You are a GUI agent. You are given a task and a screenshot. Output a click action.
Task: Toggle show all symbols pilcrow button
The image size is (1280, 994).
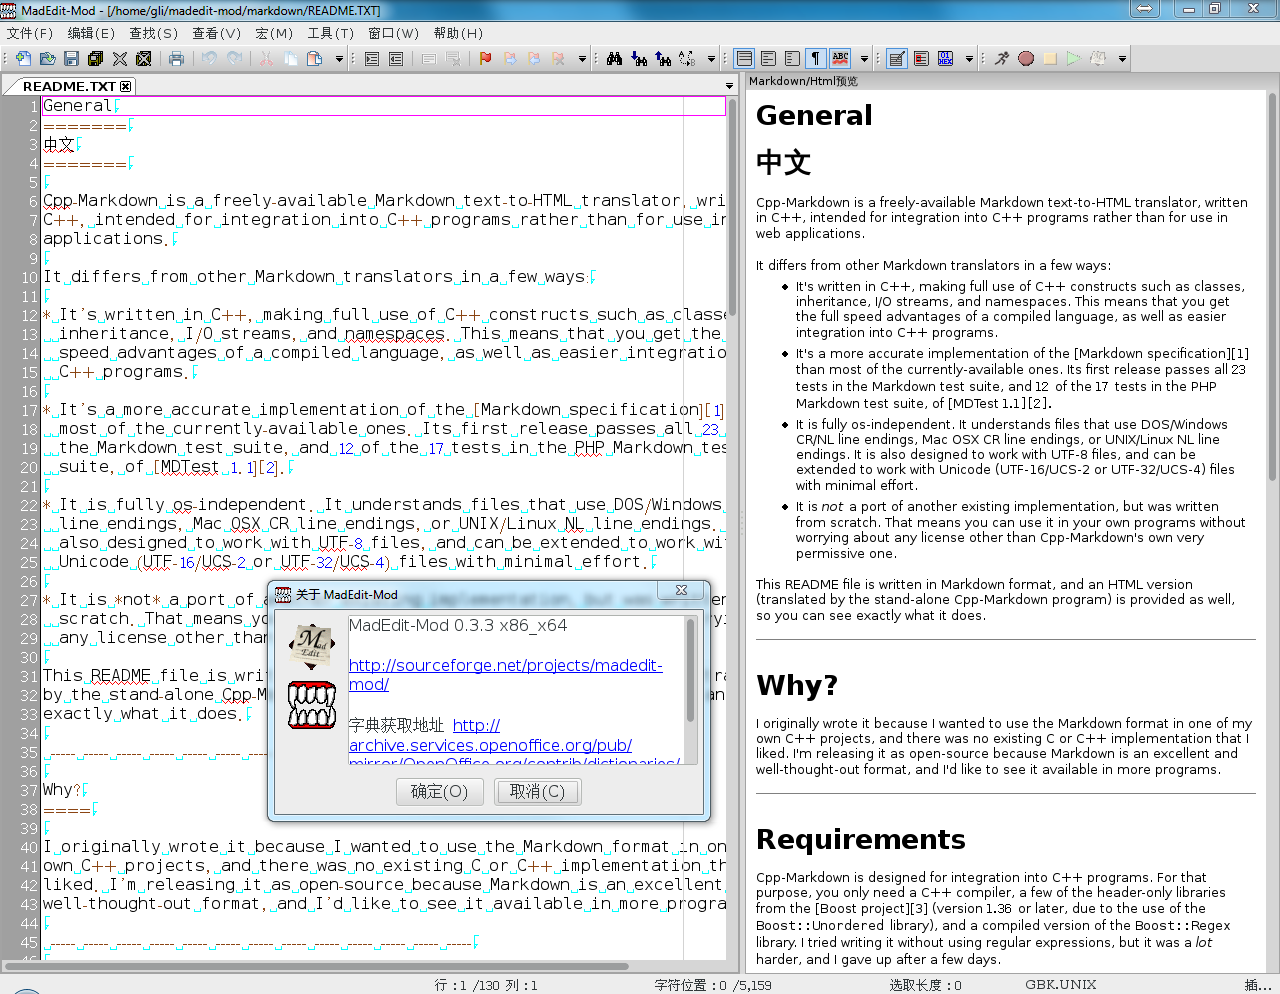[x=816, y=59]
